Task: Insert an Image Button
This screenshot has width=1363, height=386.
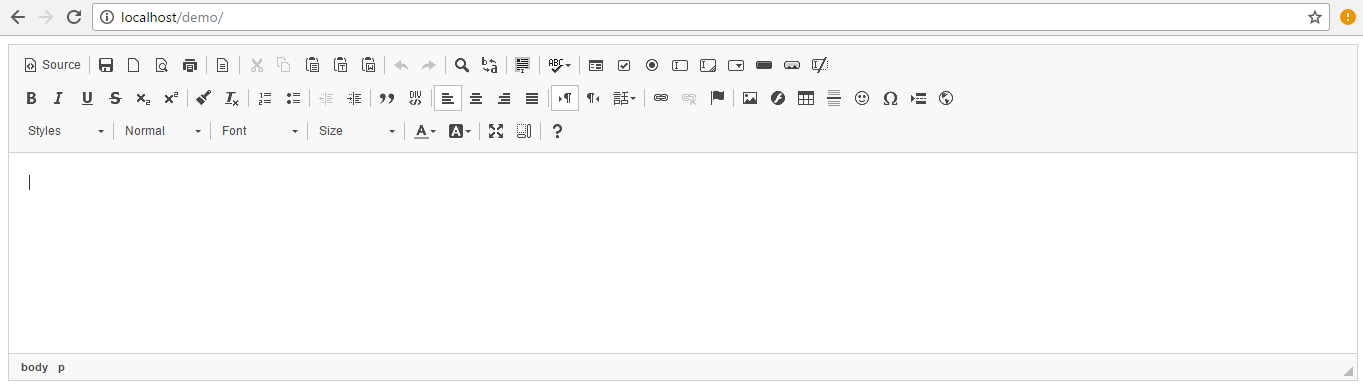Action: pyautogui.click(x=792, y=65)
